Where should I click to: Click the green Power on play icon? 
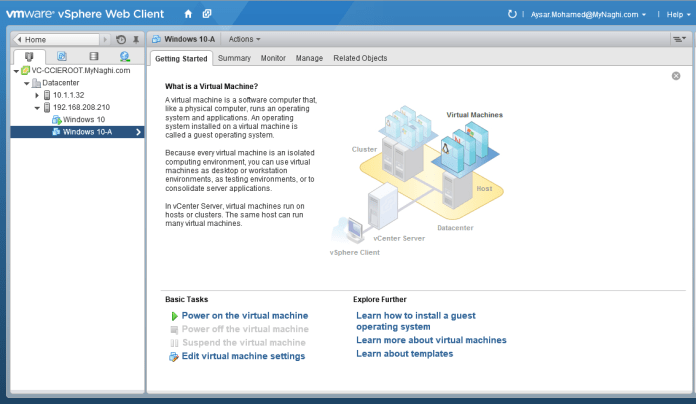click(x=174, y=315)
